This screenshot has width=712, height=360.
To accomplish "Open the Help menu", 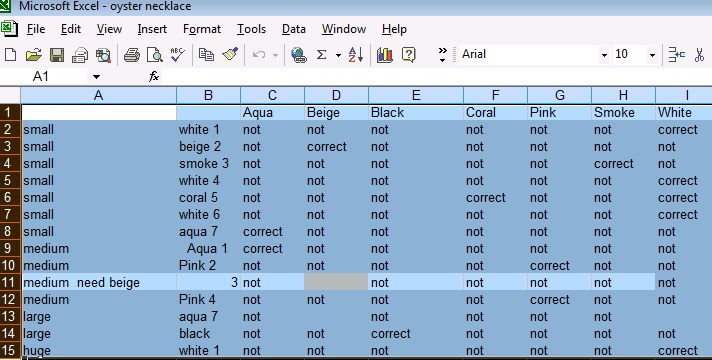I will [x=394, y=29].
